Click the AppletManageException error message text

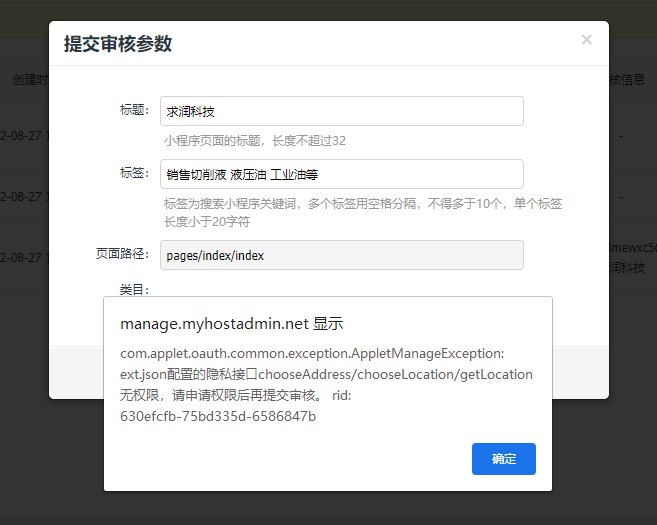click(x=326, y=385)
